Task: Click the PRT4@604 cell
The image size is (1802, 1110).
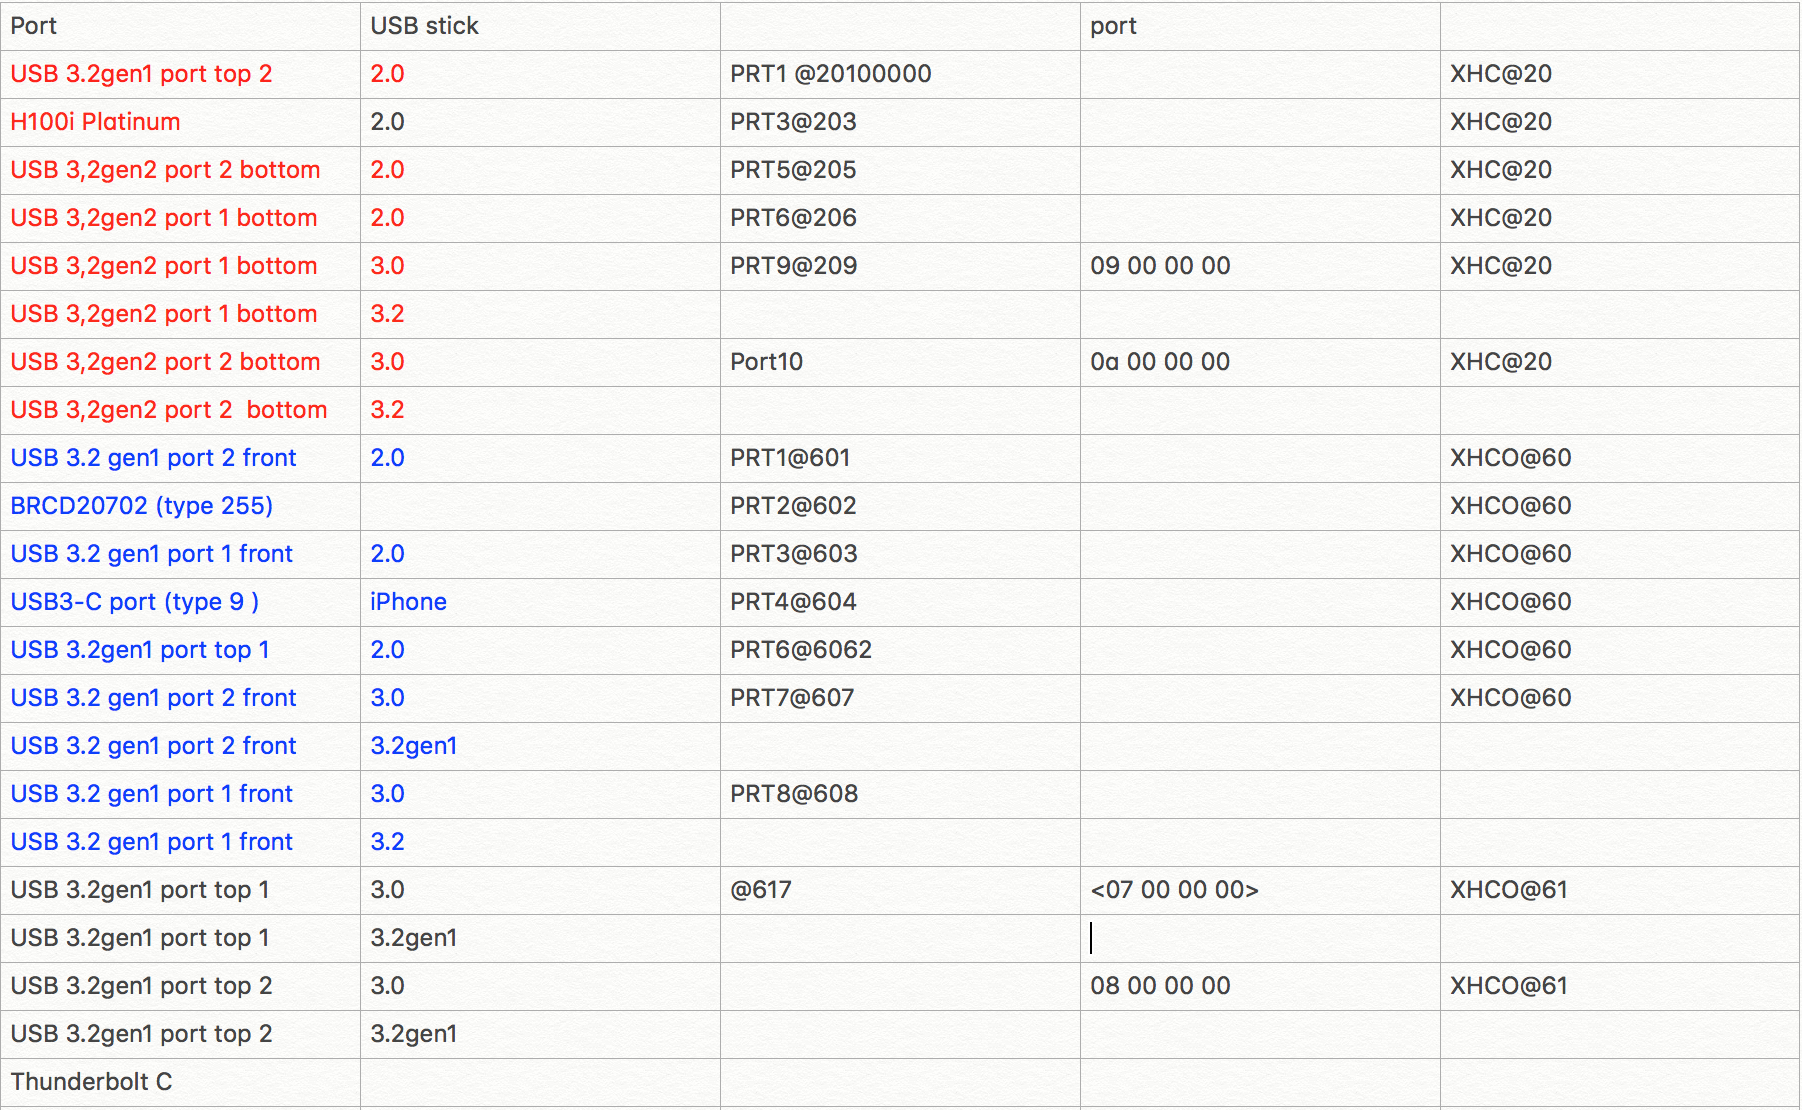Action: click(x=793, y=602)
